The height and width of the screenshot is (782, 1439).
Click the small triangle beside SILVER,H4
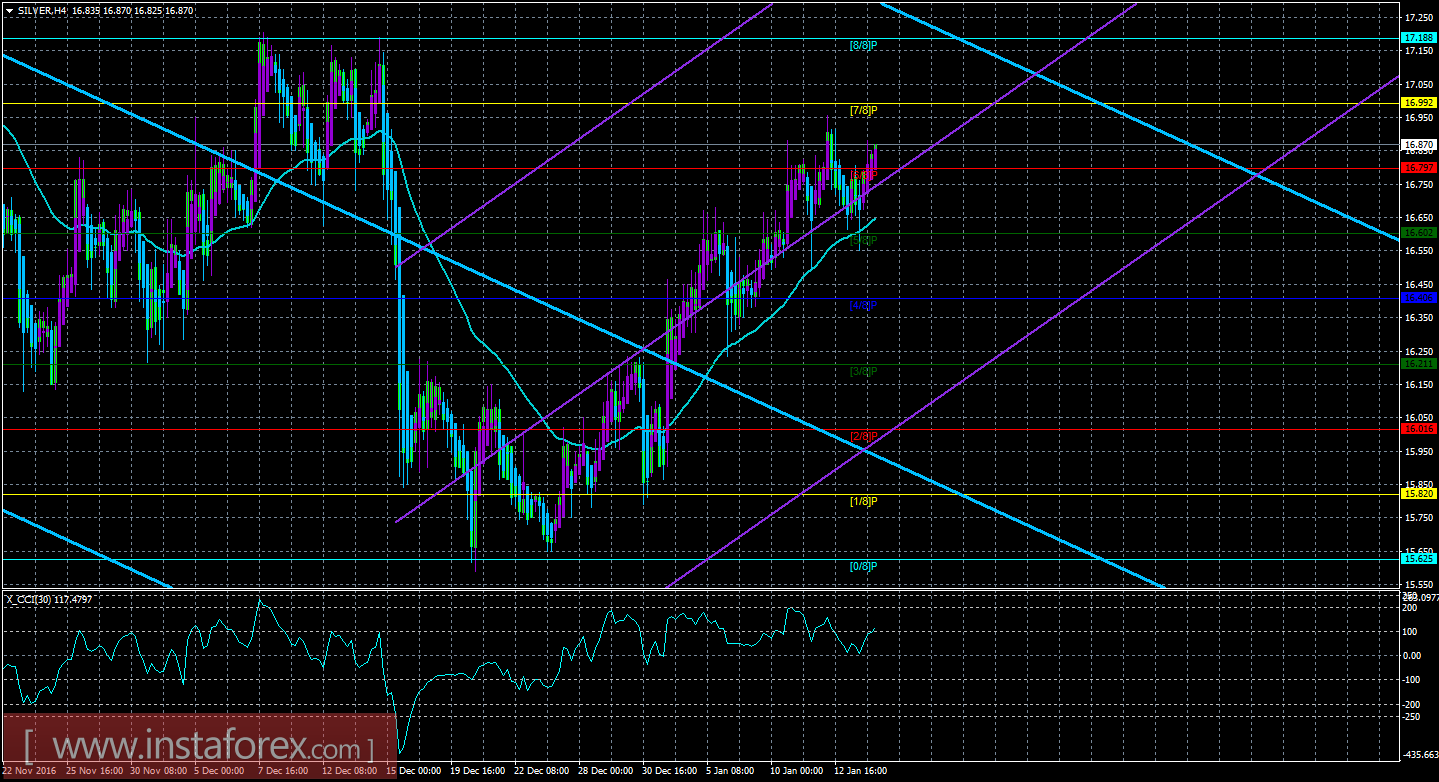(x=8, y=10)
